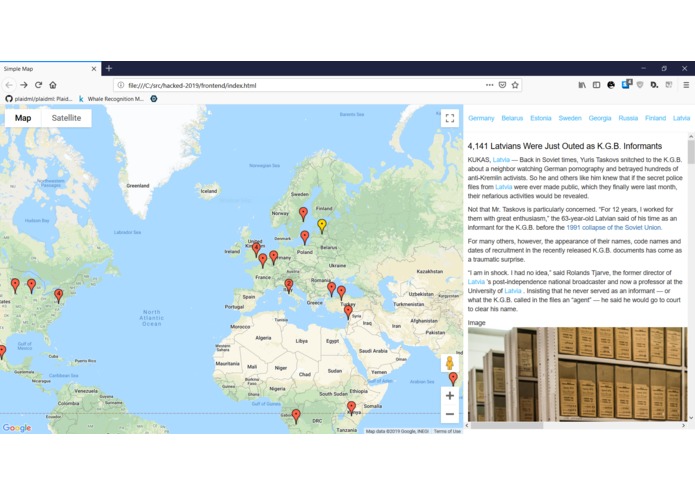The height and width of the screenshot is (494, 695).
Task: Show the sidebars icon in toolbar
Action: [x=597, y=85]
